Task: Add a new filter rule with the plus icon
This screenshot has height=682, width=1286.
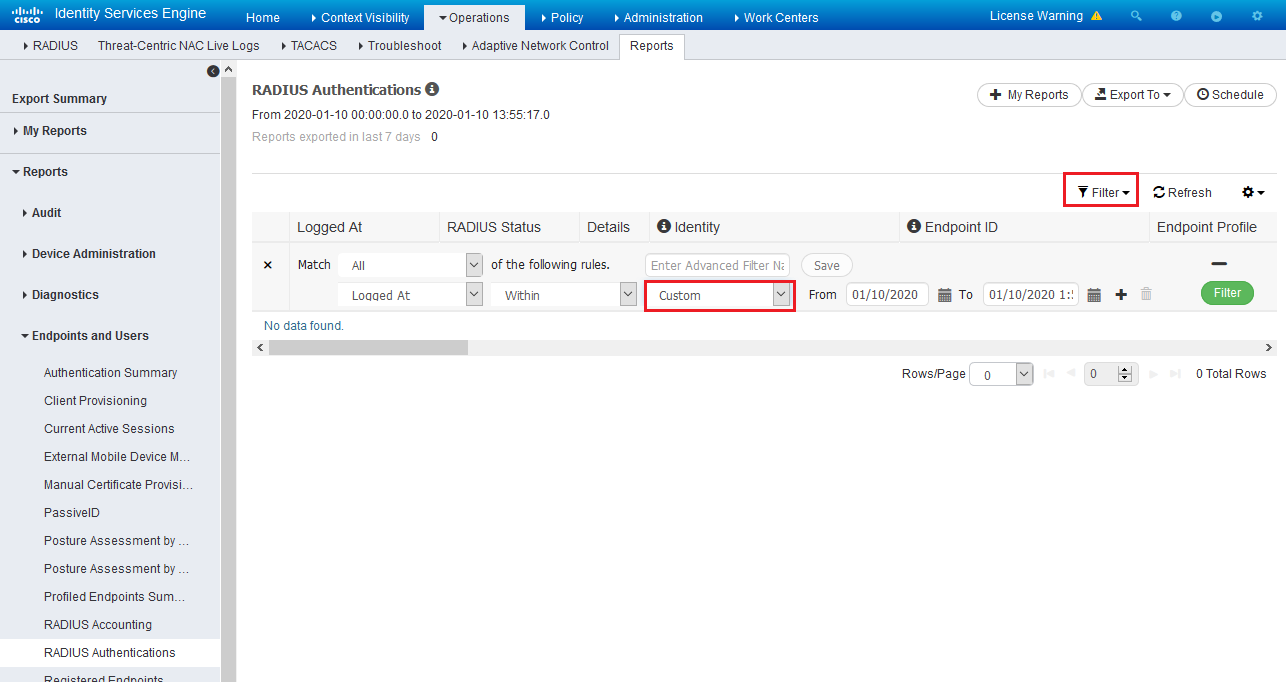Action: tap(1121, 295)
